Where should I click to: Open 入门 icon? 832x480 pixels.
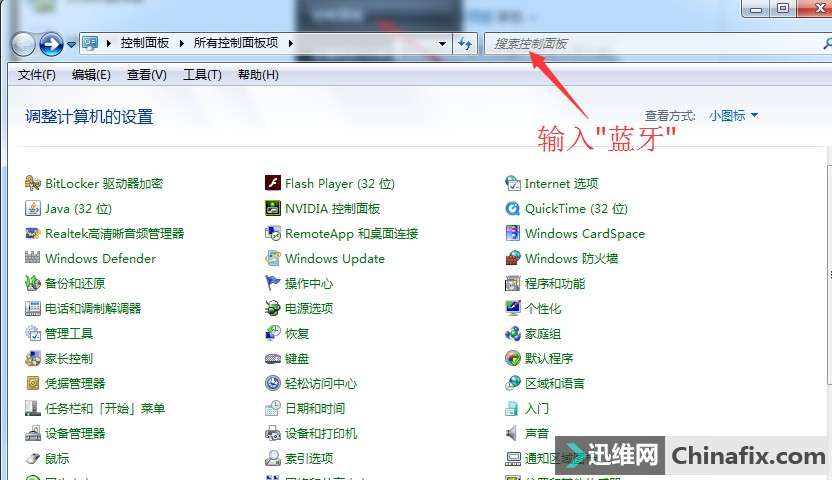coord(513,408)
